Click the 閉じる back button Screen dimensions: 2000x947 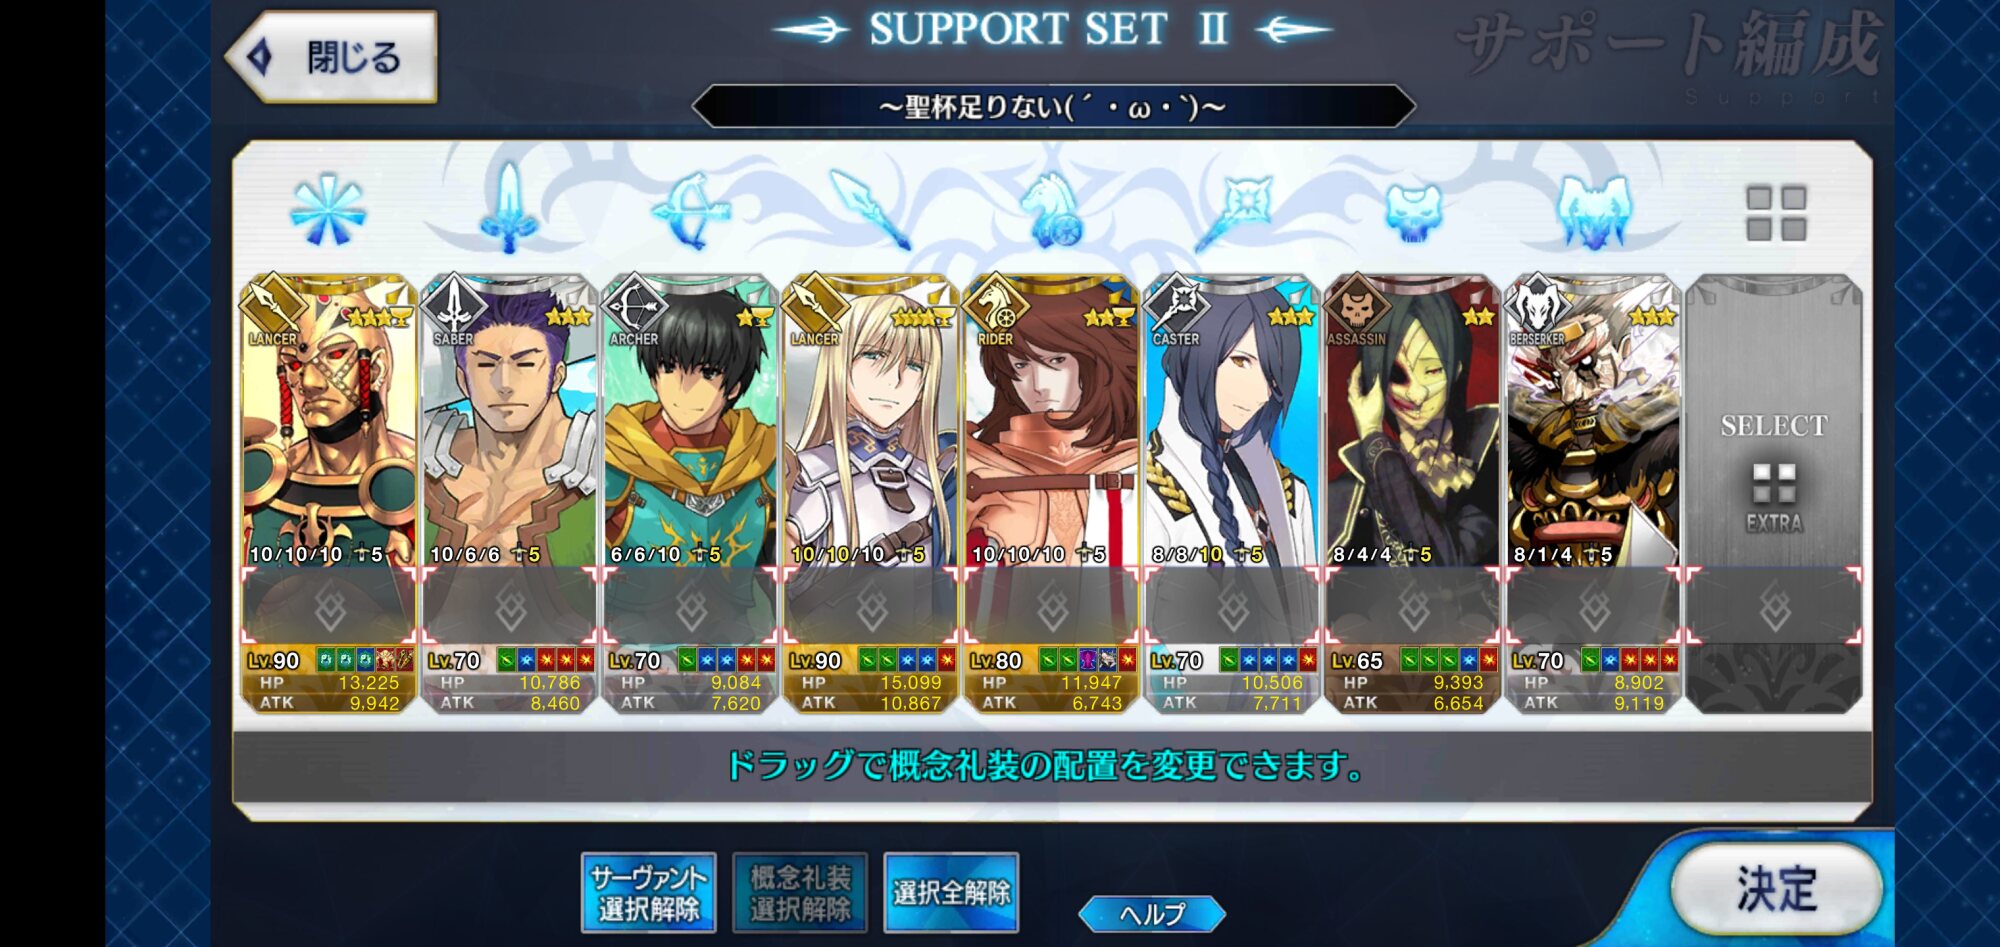point(332,57)
